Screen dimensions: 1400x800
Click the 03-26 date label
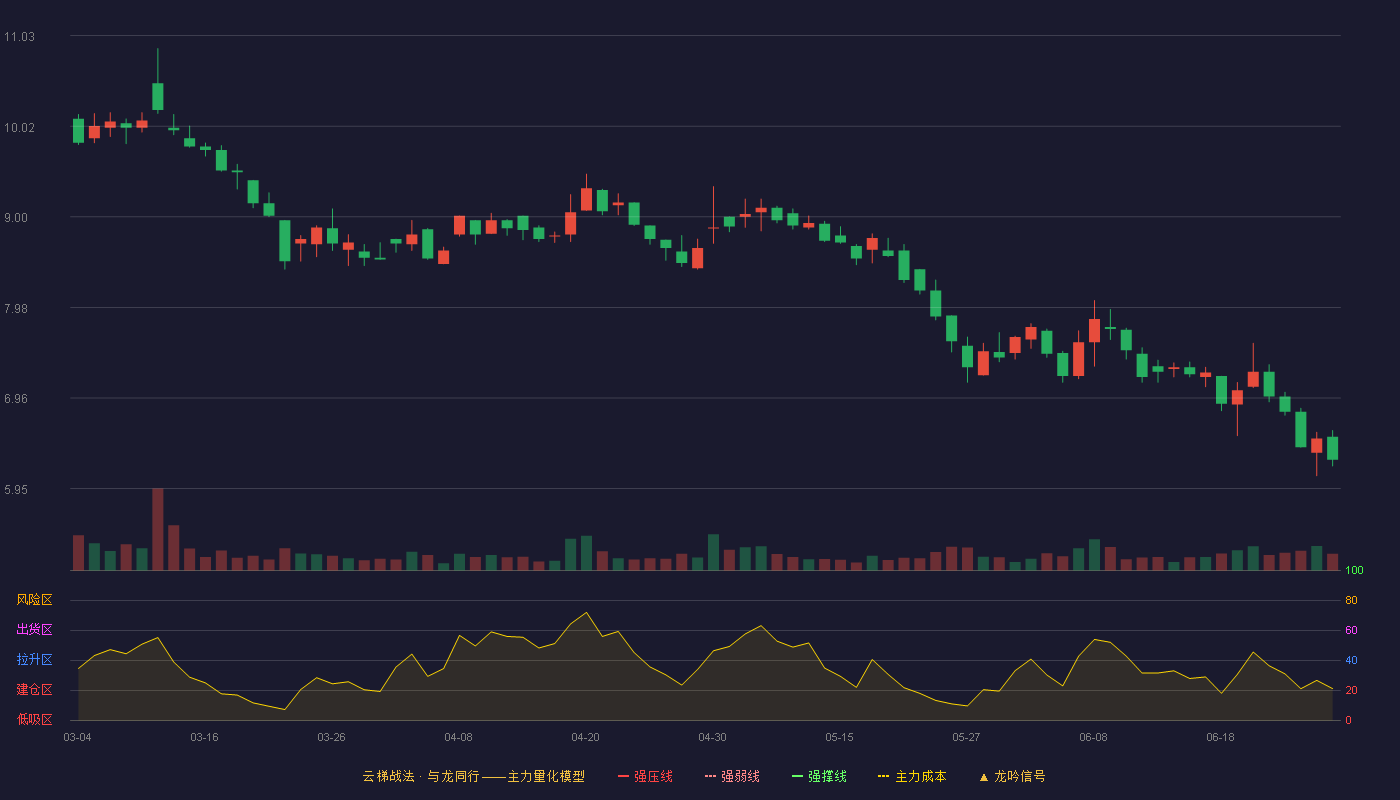[x=331, y=737]
